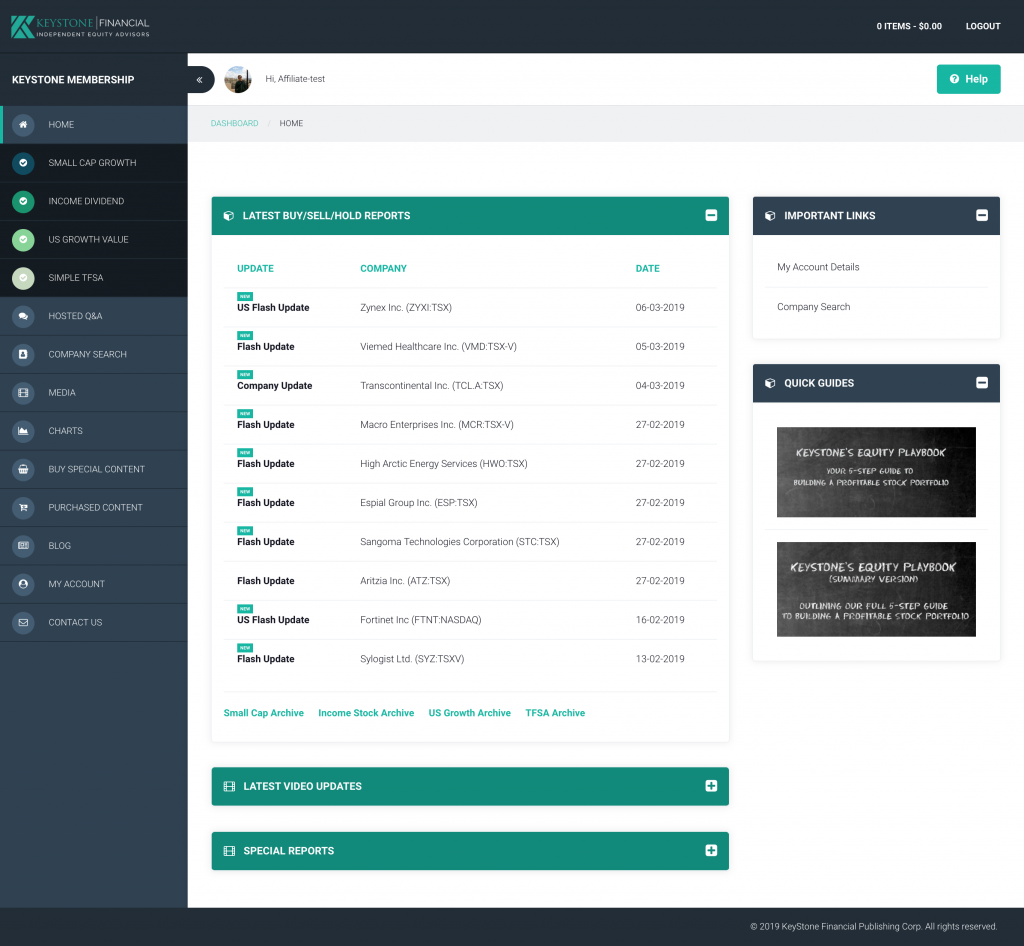
Task: Click the Logout link
Action: point(983,26)
